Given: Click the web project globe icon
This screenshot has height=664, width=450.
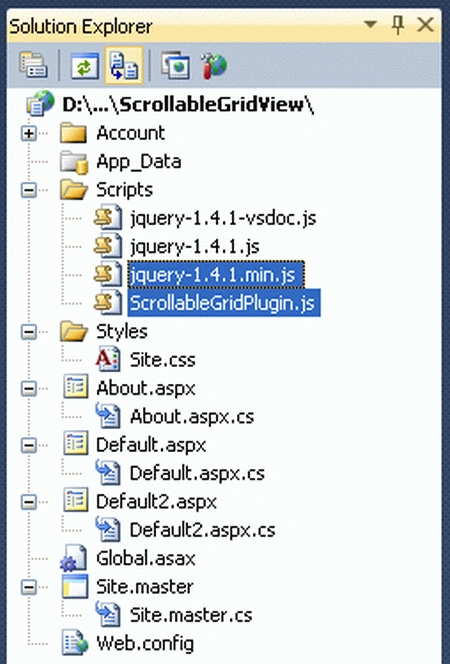Looking at the screenshot, I should pyautogui.click(x=41, y=103).
